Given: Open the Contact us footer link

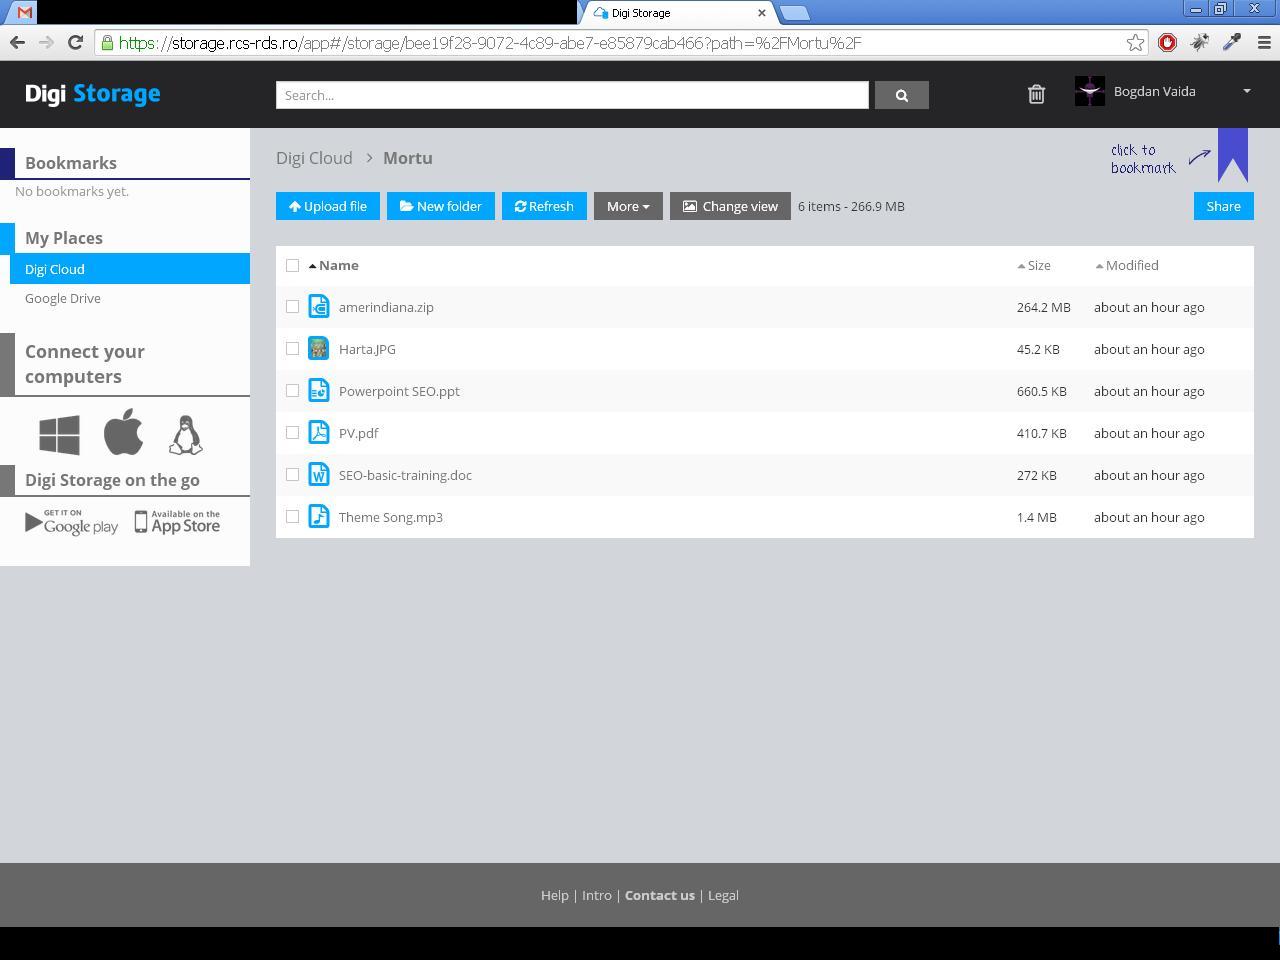Looking at the screenshot, I should (x=660, y=895).
